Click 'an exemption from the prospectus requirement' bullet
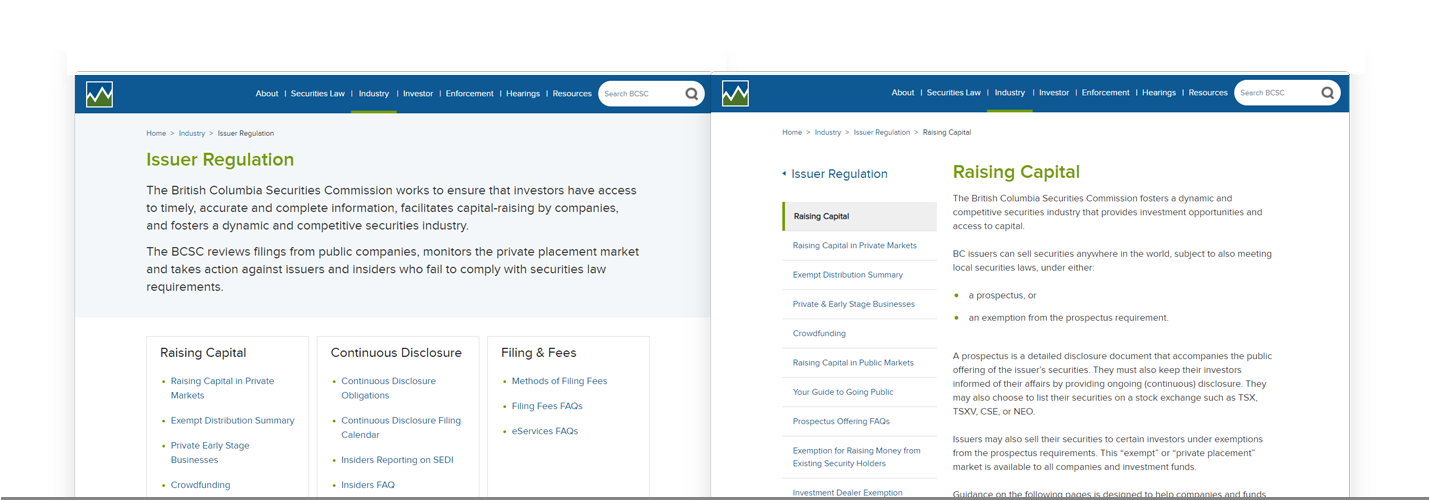The width and height of the screenshot is (1430, 500). tap(1068, 318)
